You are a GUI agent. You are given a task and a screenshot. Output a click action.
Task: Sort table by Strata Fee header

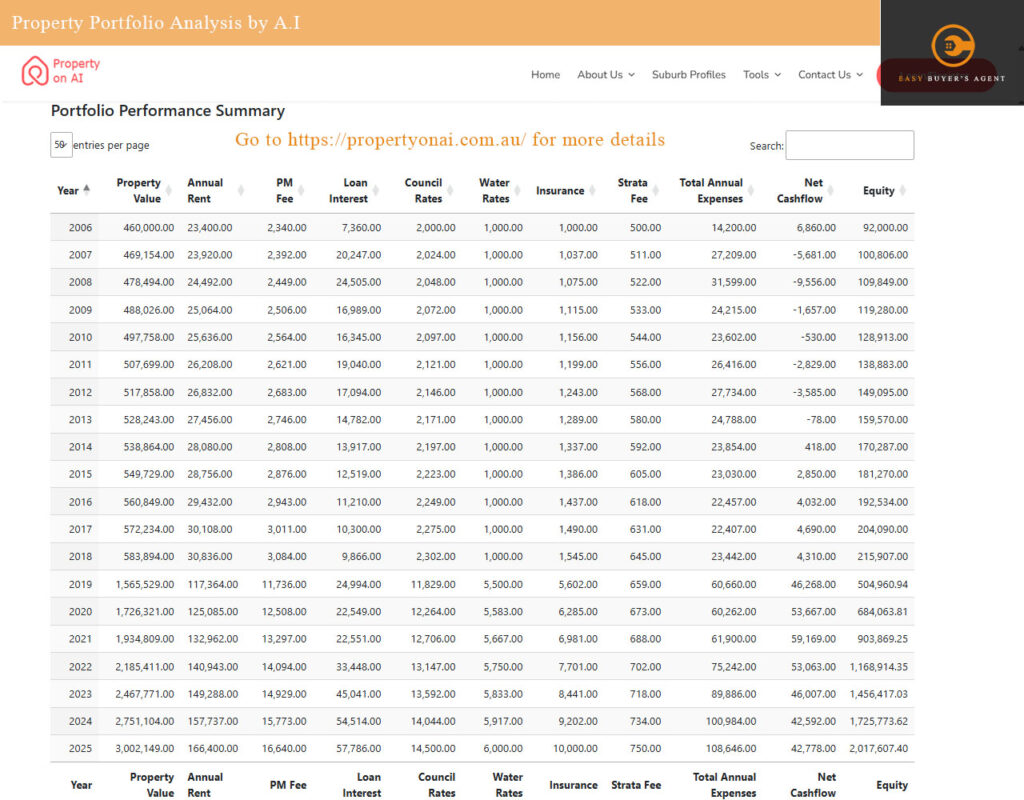[x=632, y=191]
